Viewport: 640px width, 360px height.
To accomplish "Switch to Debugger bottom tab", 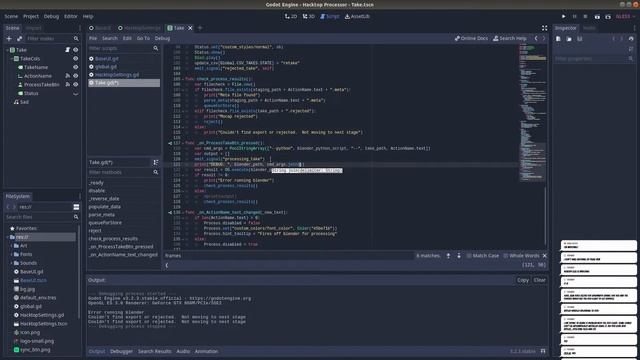I will coord(121,351).
